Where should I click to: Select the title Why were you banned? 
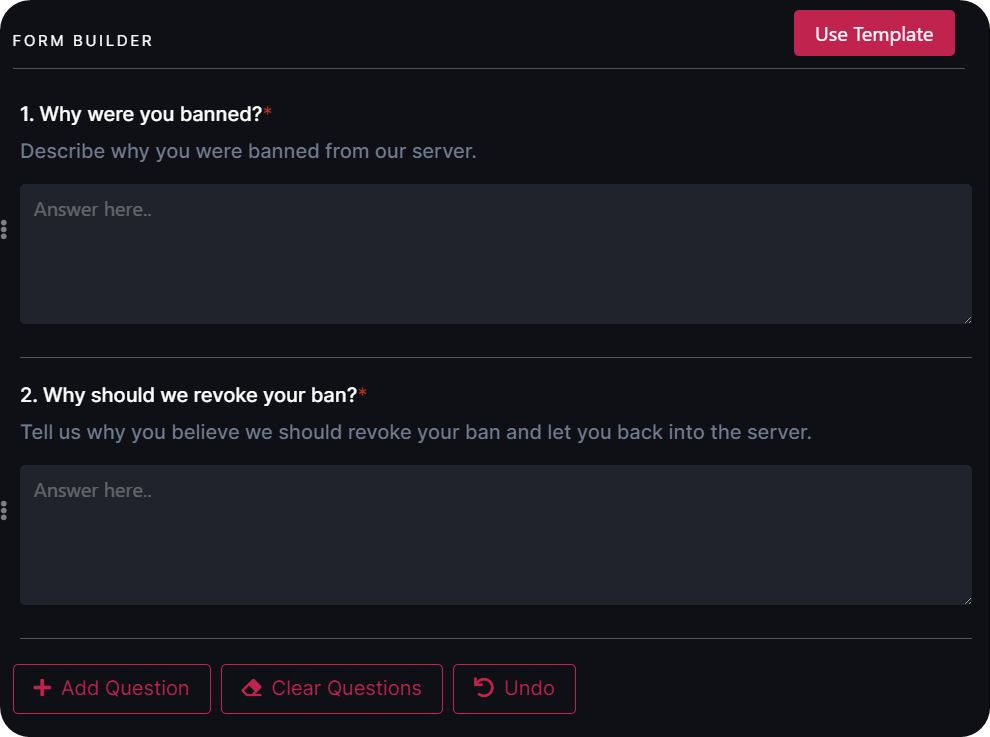click(140, 114)
